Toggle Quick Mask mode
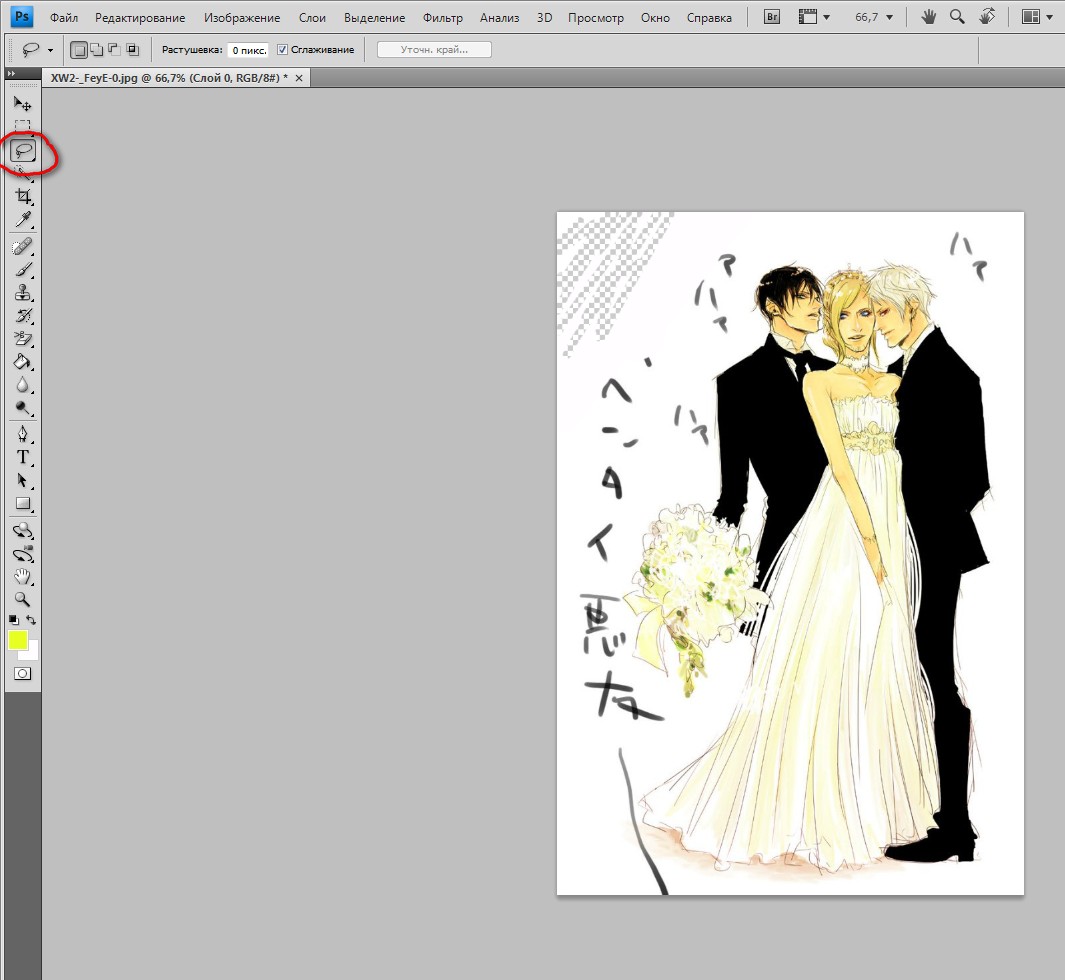This screenshot has height=980, width=1065. click(22, 674)
